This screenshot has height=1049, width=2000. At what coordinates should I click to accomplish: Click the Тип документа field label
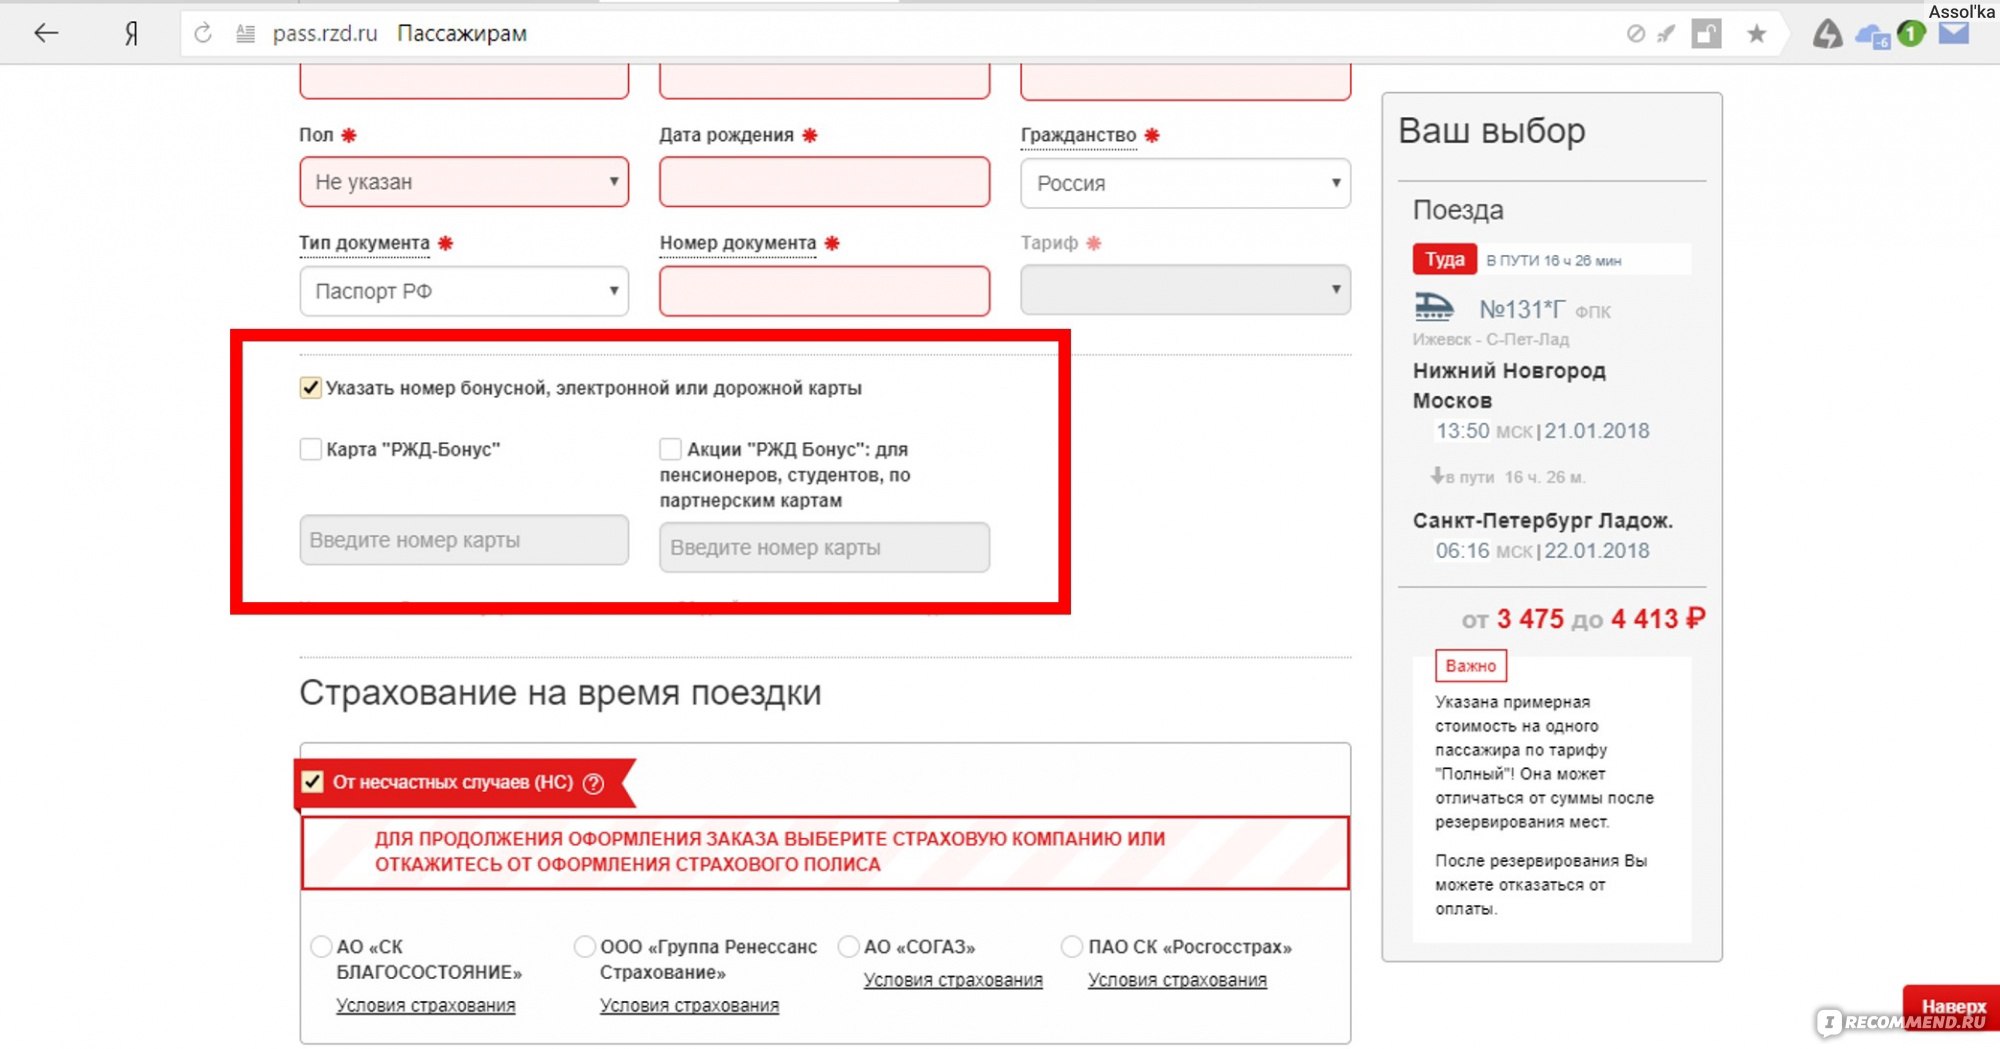coord(364,243)
